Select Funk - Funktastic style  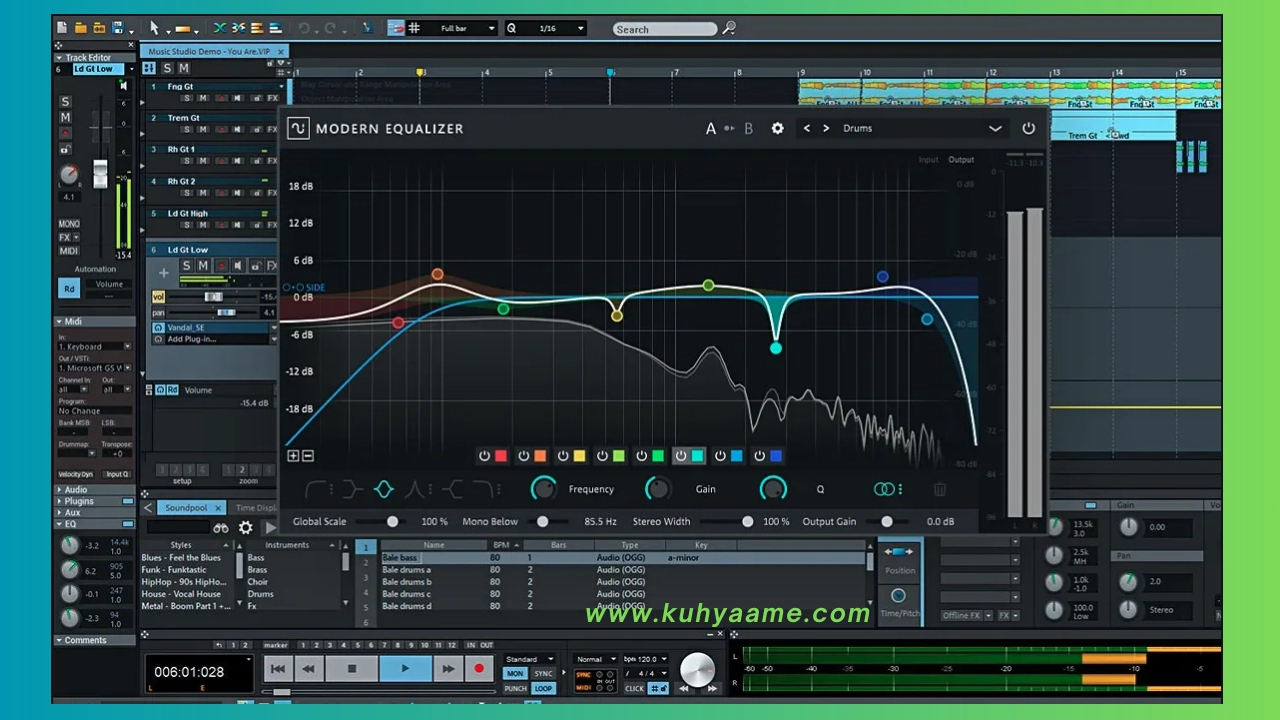174,570
